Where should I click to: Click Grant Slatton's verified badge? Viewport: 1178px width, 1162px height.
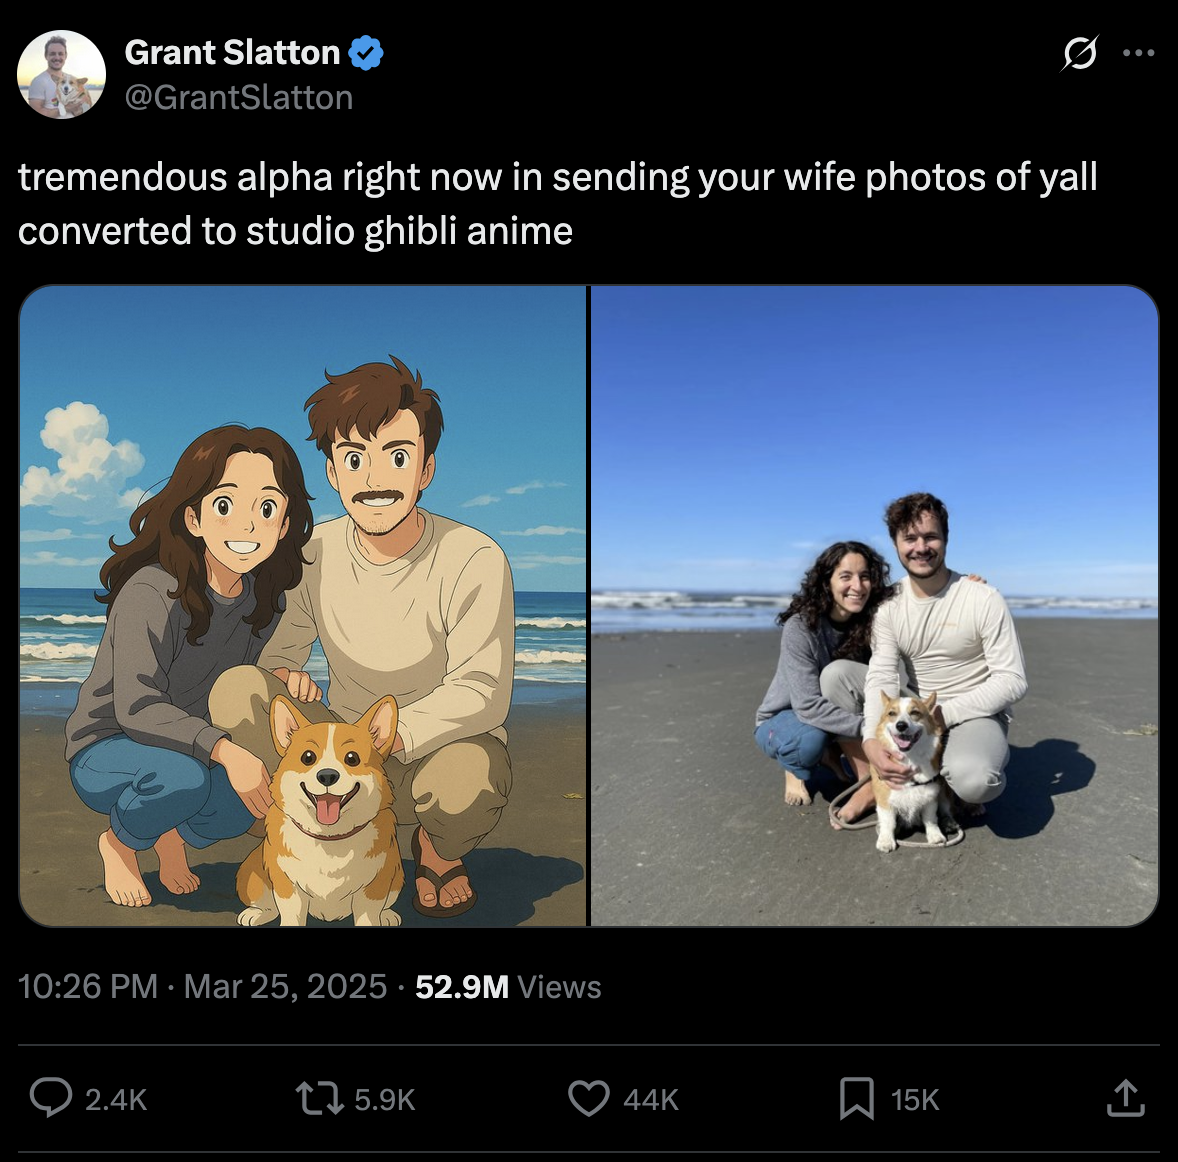click(x=366, y=53)
